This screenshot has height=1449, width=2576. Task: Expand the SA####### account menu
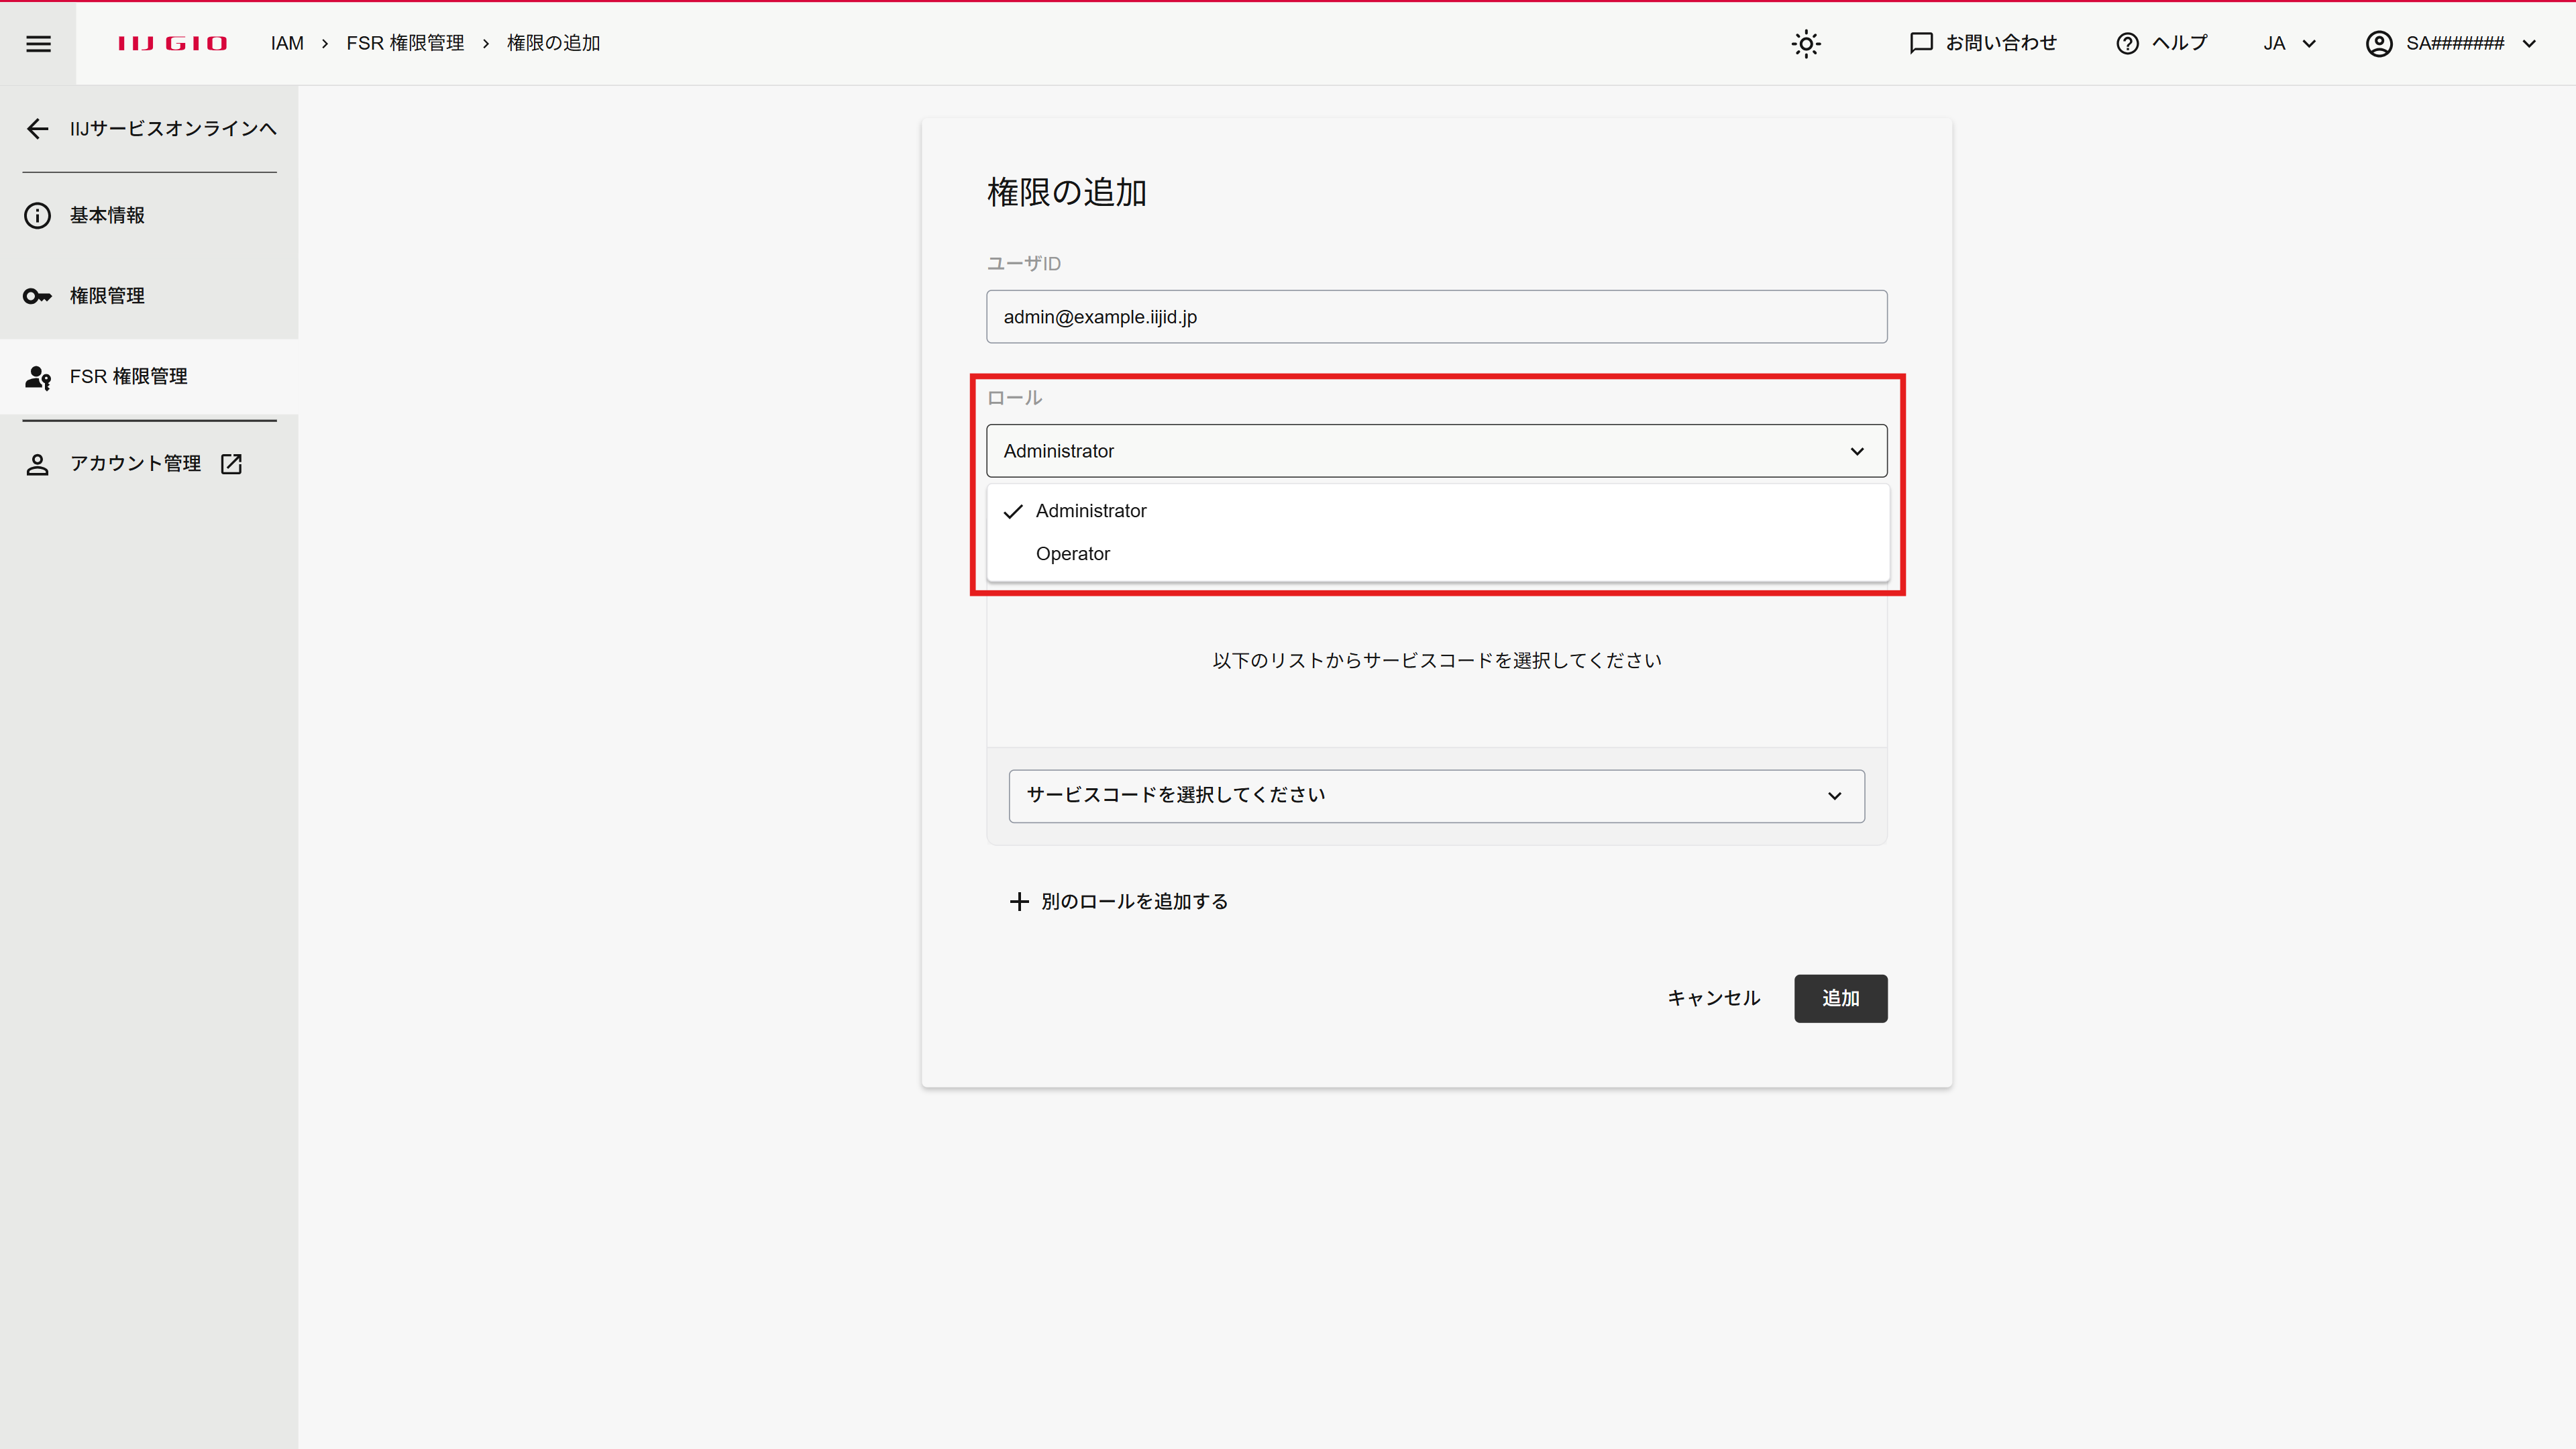pyautogui.click(x=2450, y=43)
